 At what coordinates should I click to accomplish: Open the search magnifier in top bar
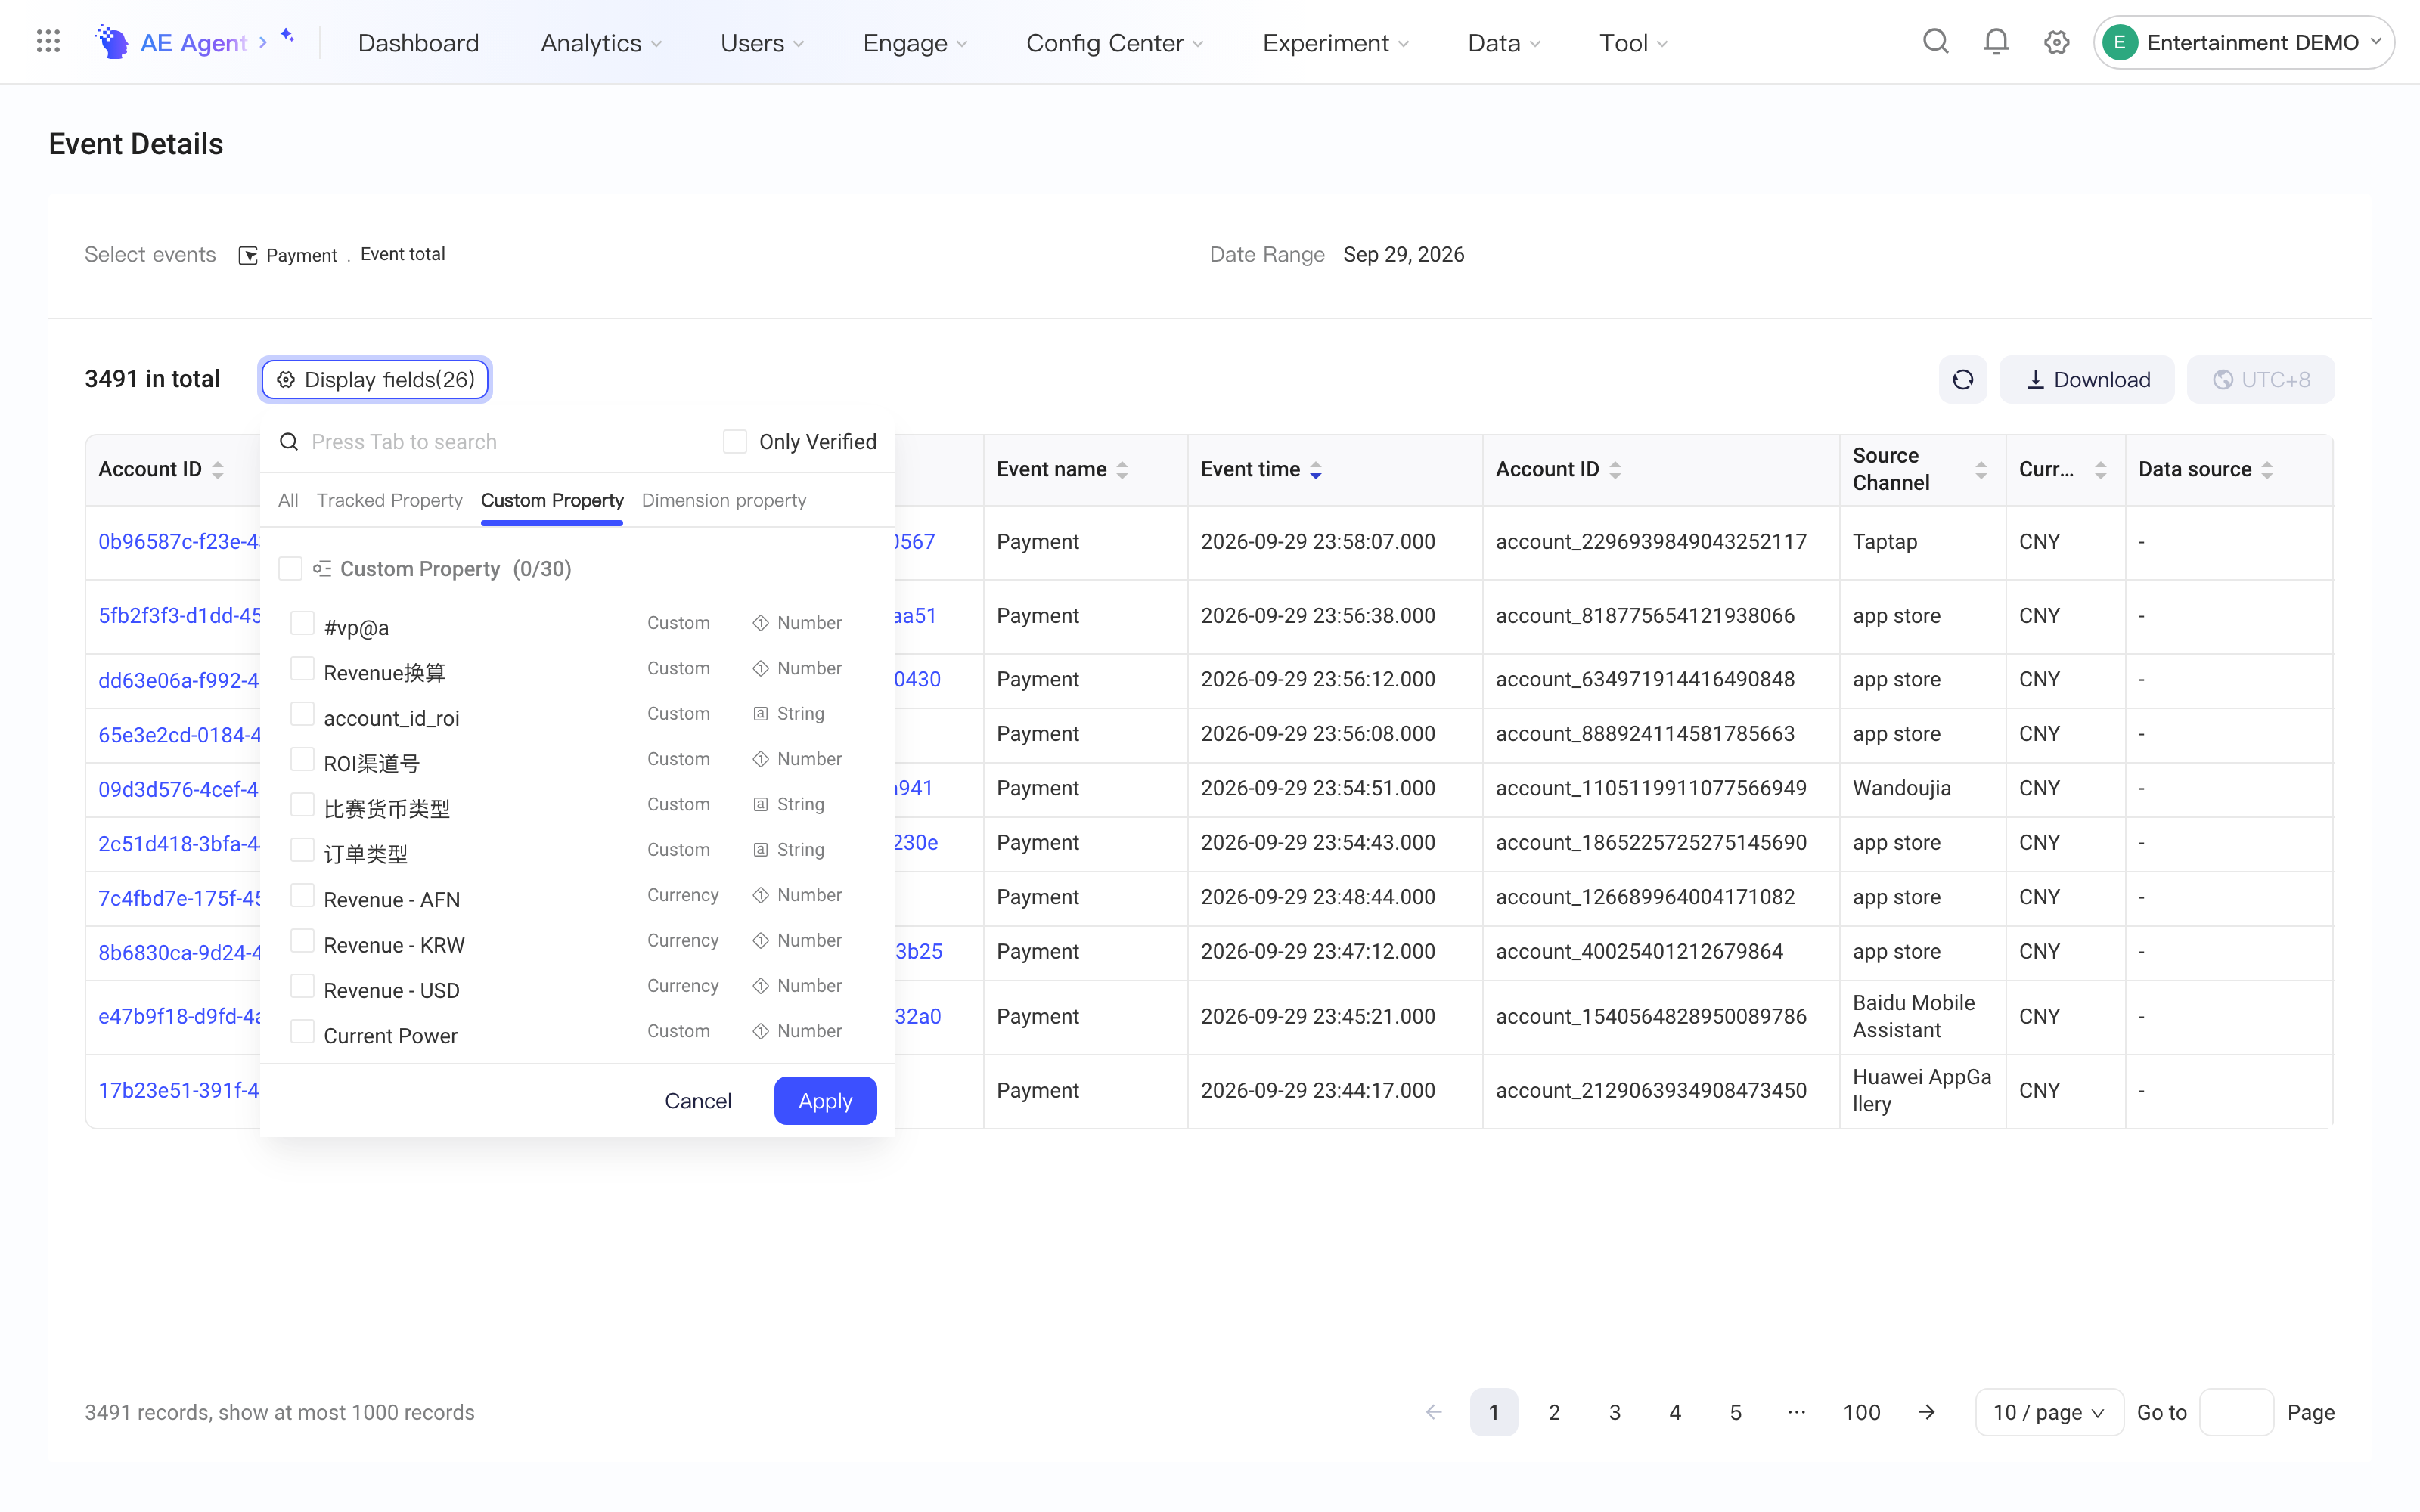(1936, 42)
